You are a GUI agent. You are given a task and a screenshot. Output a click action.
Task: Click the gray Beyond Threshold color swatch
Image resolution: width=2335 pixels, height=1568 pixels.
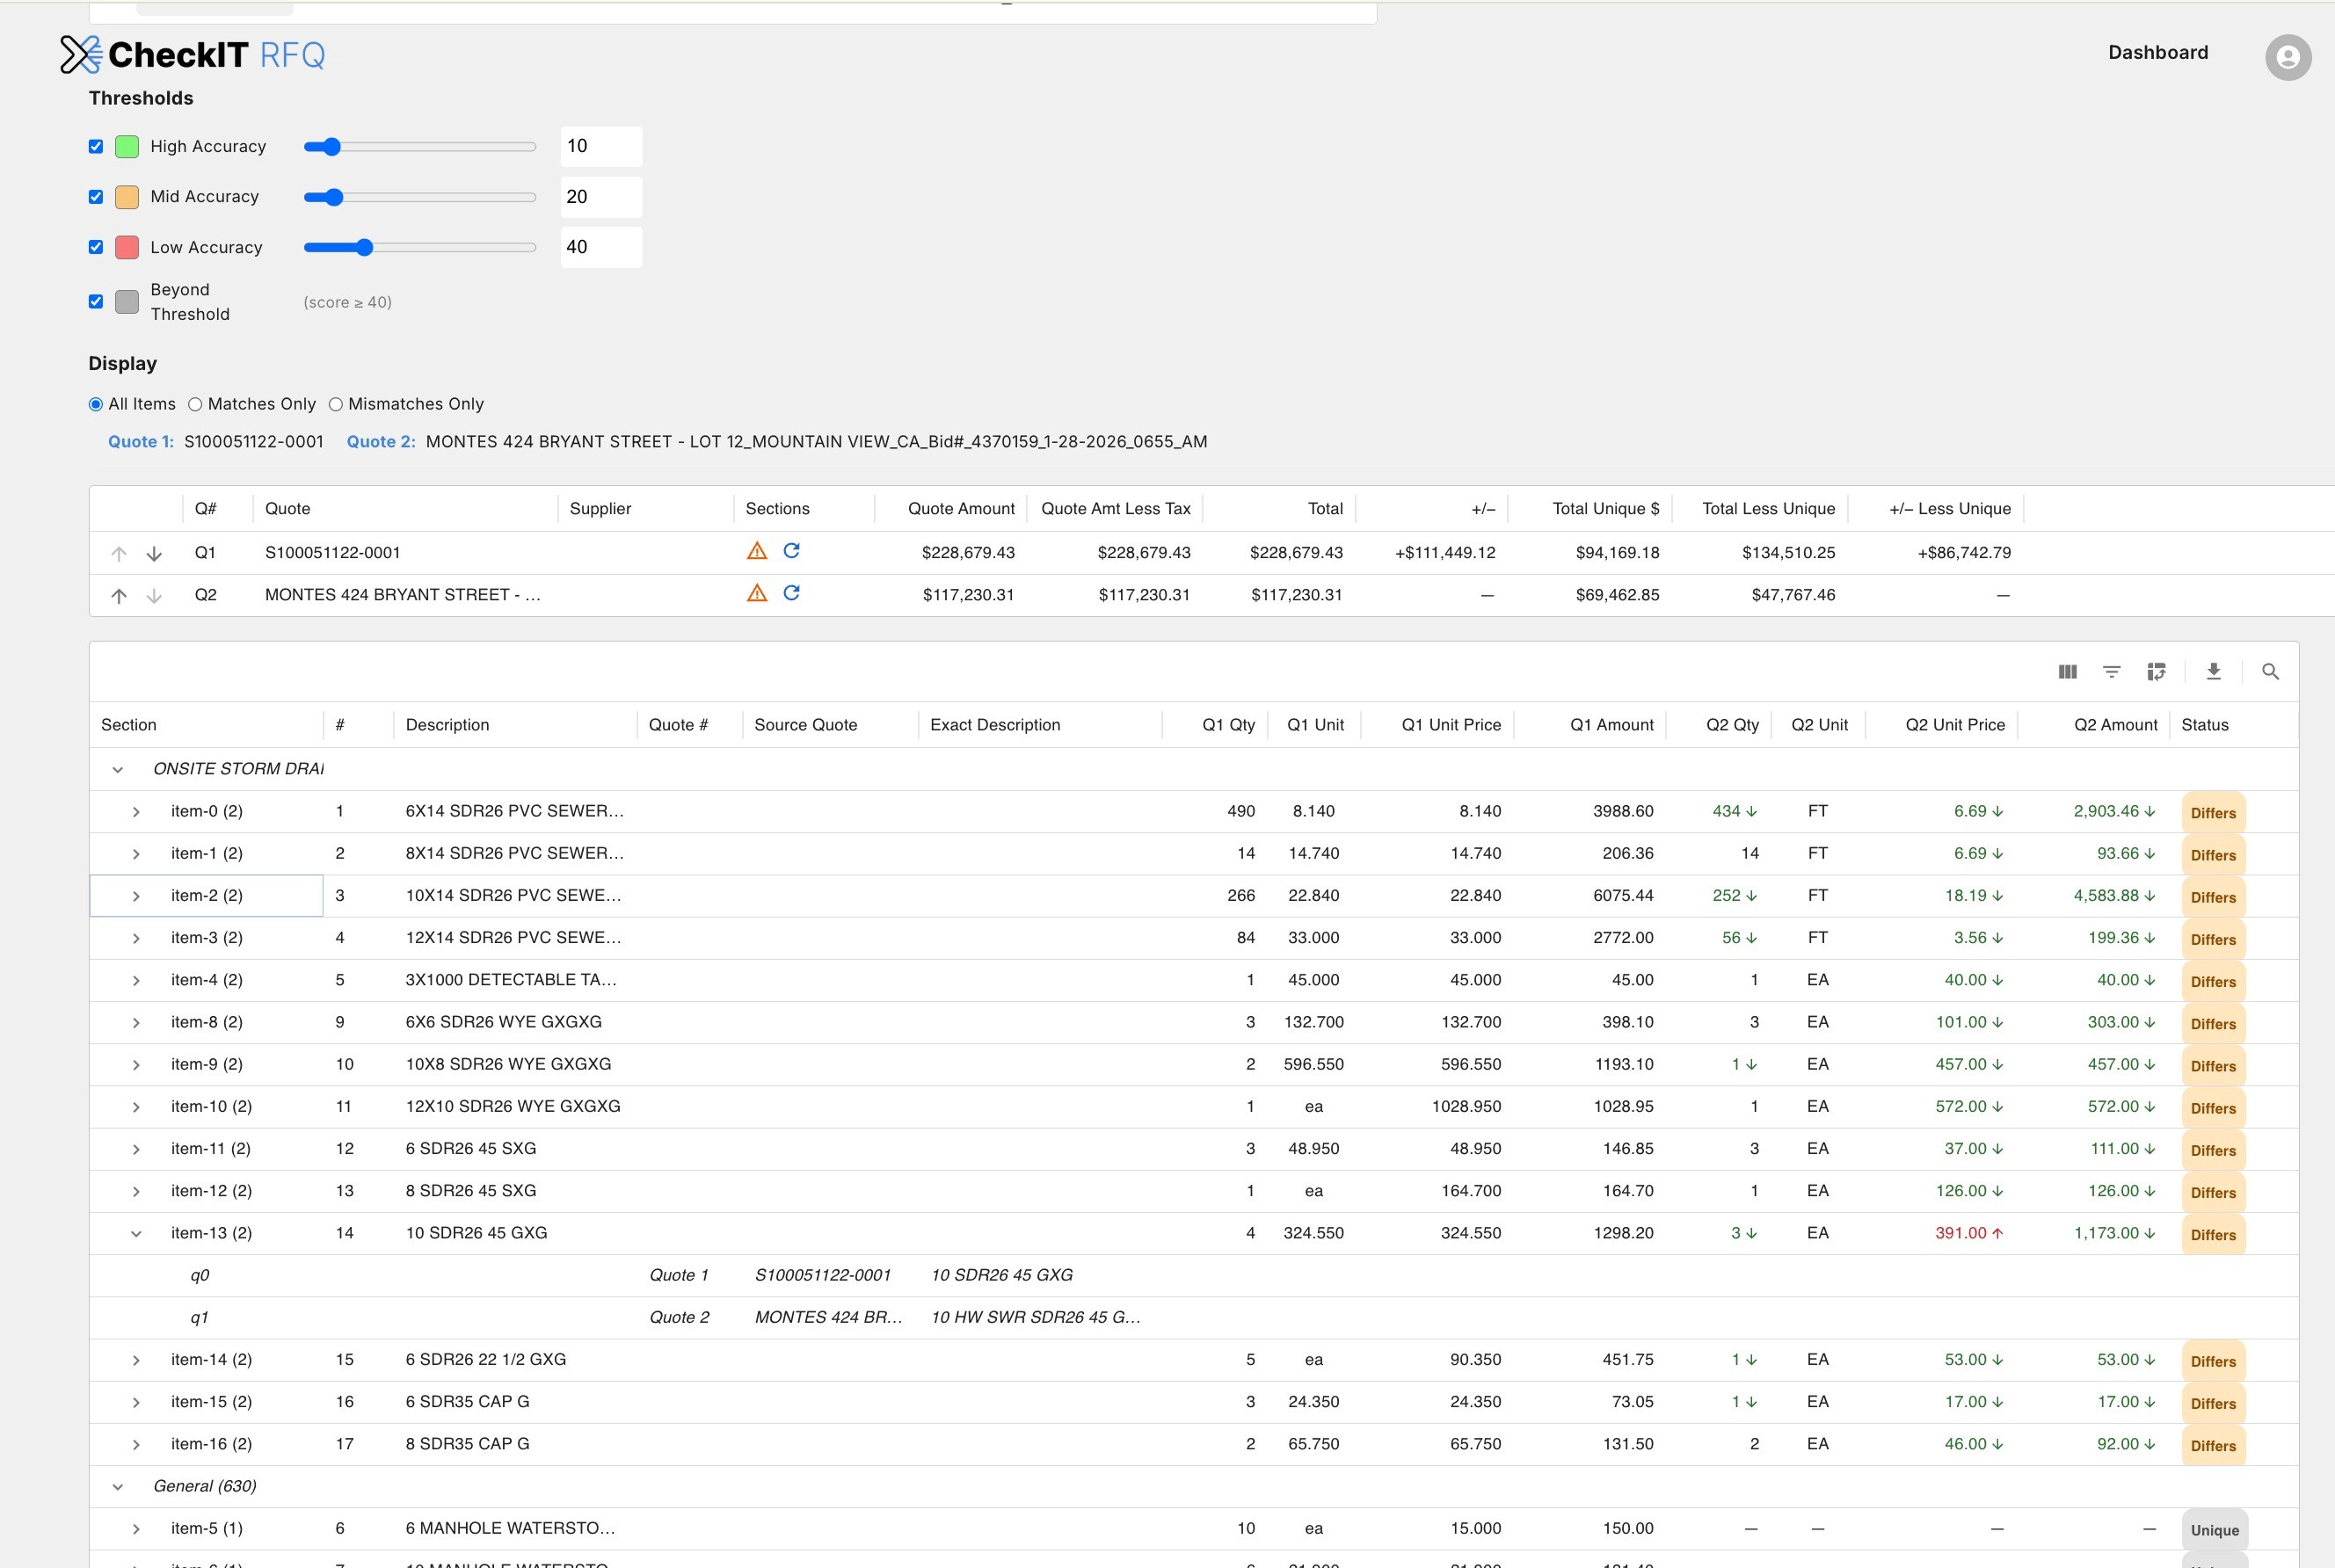[127, 301]
